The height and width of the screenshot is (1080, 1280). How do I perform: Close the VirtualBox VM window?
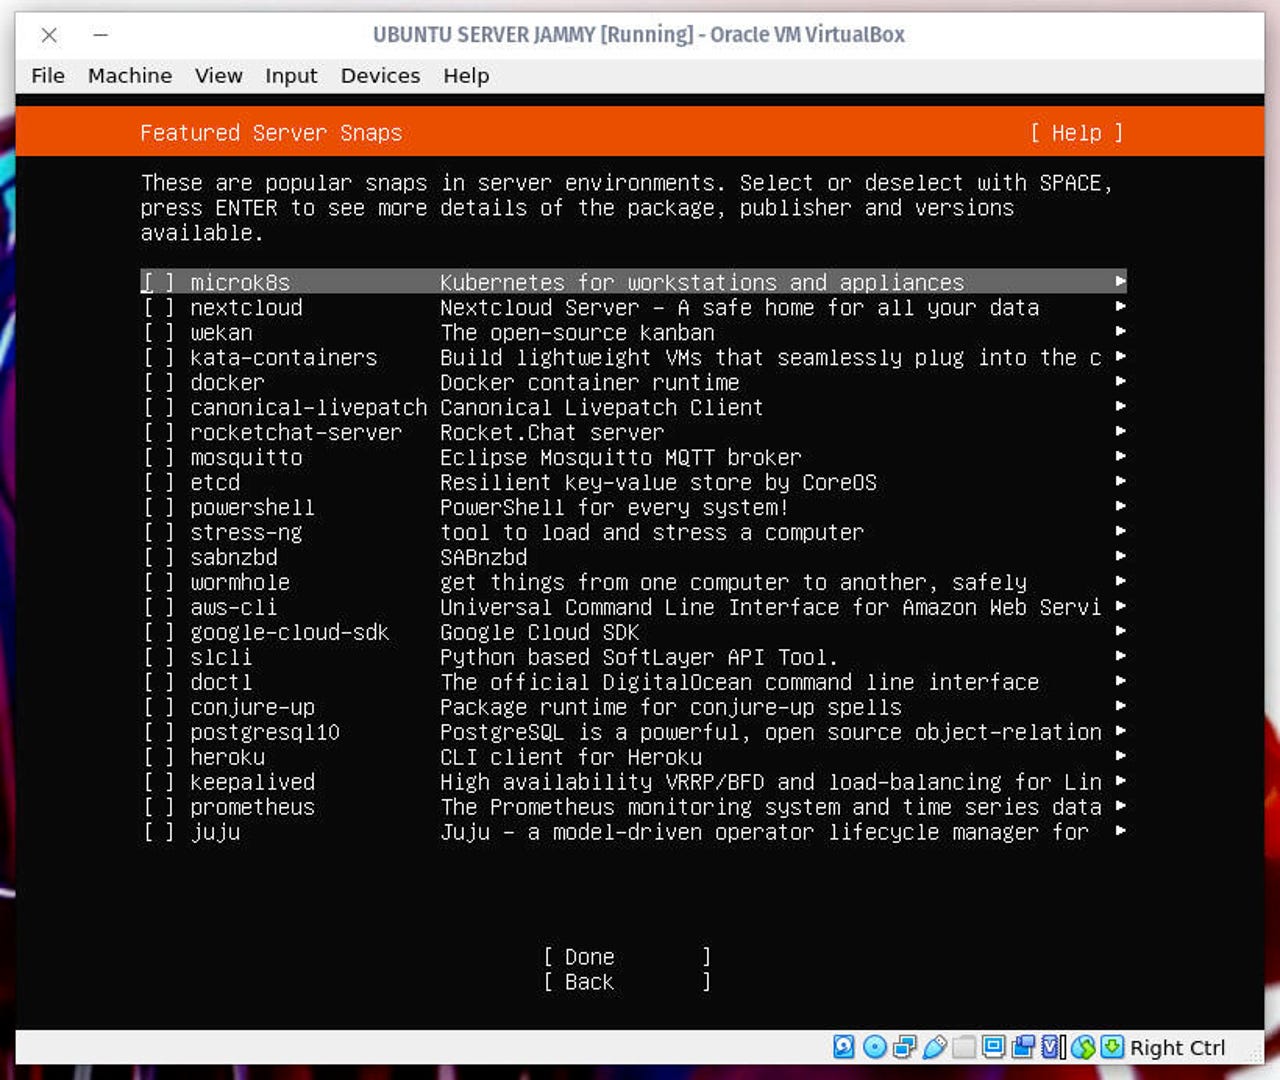point(49,35)
